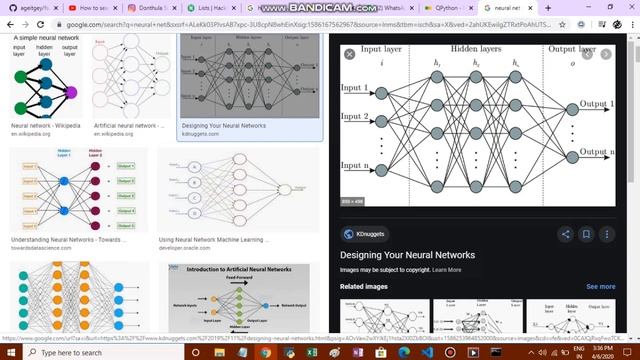Close the YouTube tab
The image size is (640, 360).
[116, 8]
